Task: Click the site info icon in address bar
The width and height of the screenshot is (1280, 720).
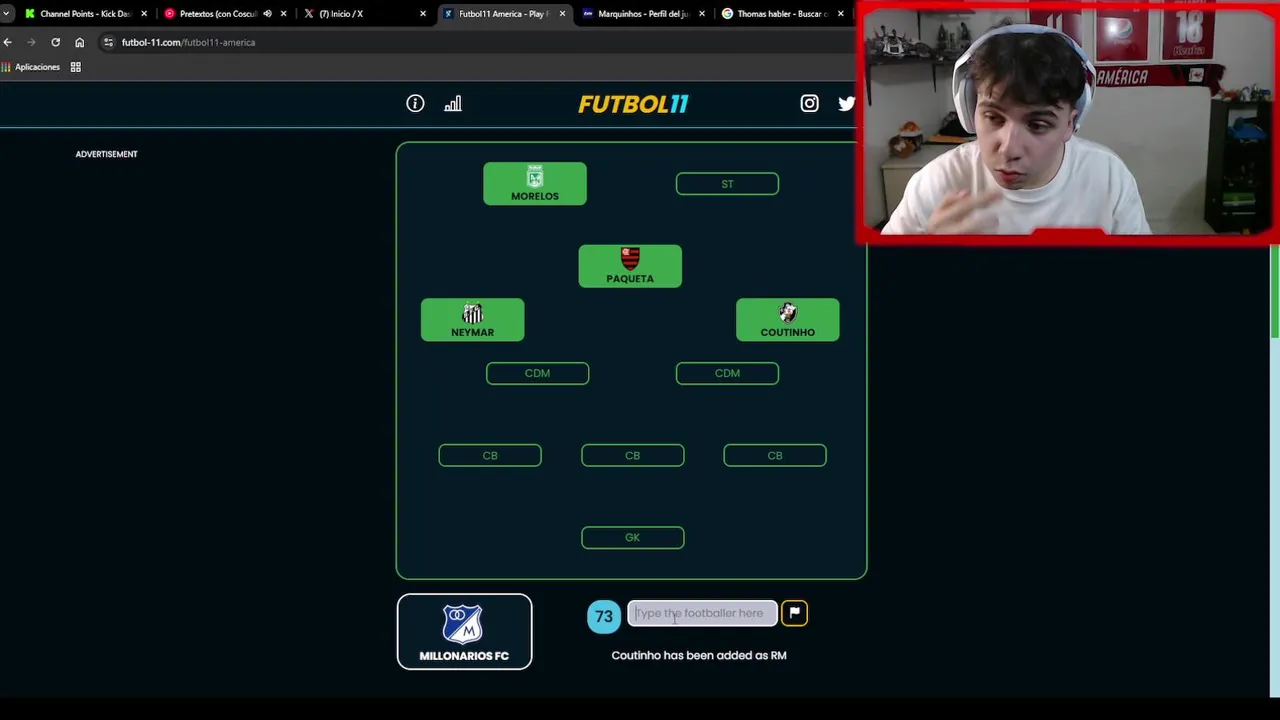Action: point(108,42)
